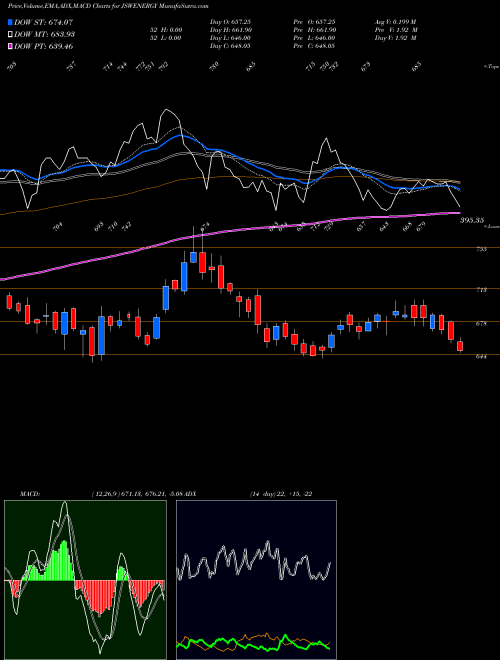Click the 'Pre C: 648.05' value
The height and width of the screenshot is (660, 500).
tap(314, 46)
